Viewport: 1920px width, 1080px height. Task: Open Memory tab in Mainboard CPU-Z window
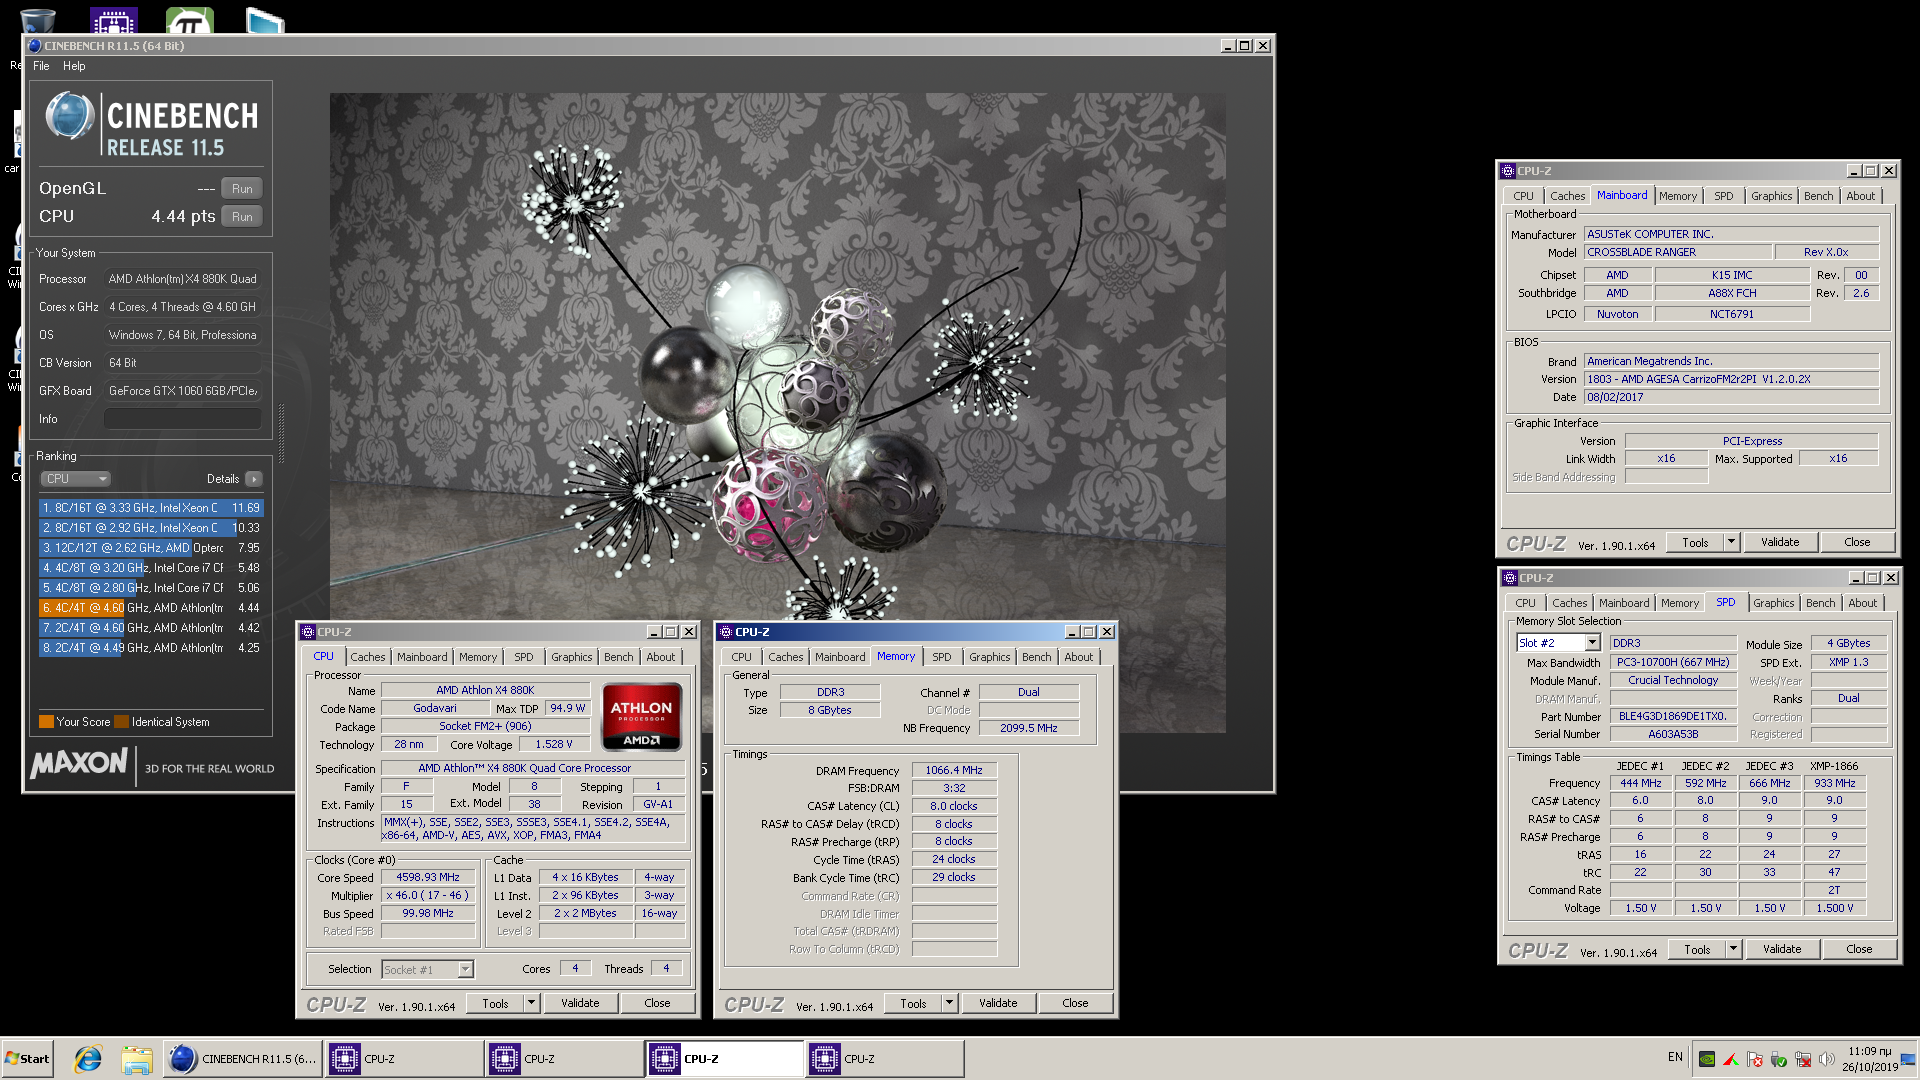pos(1678,196)
